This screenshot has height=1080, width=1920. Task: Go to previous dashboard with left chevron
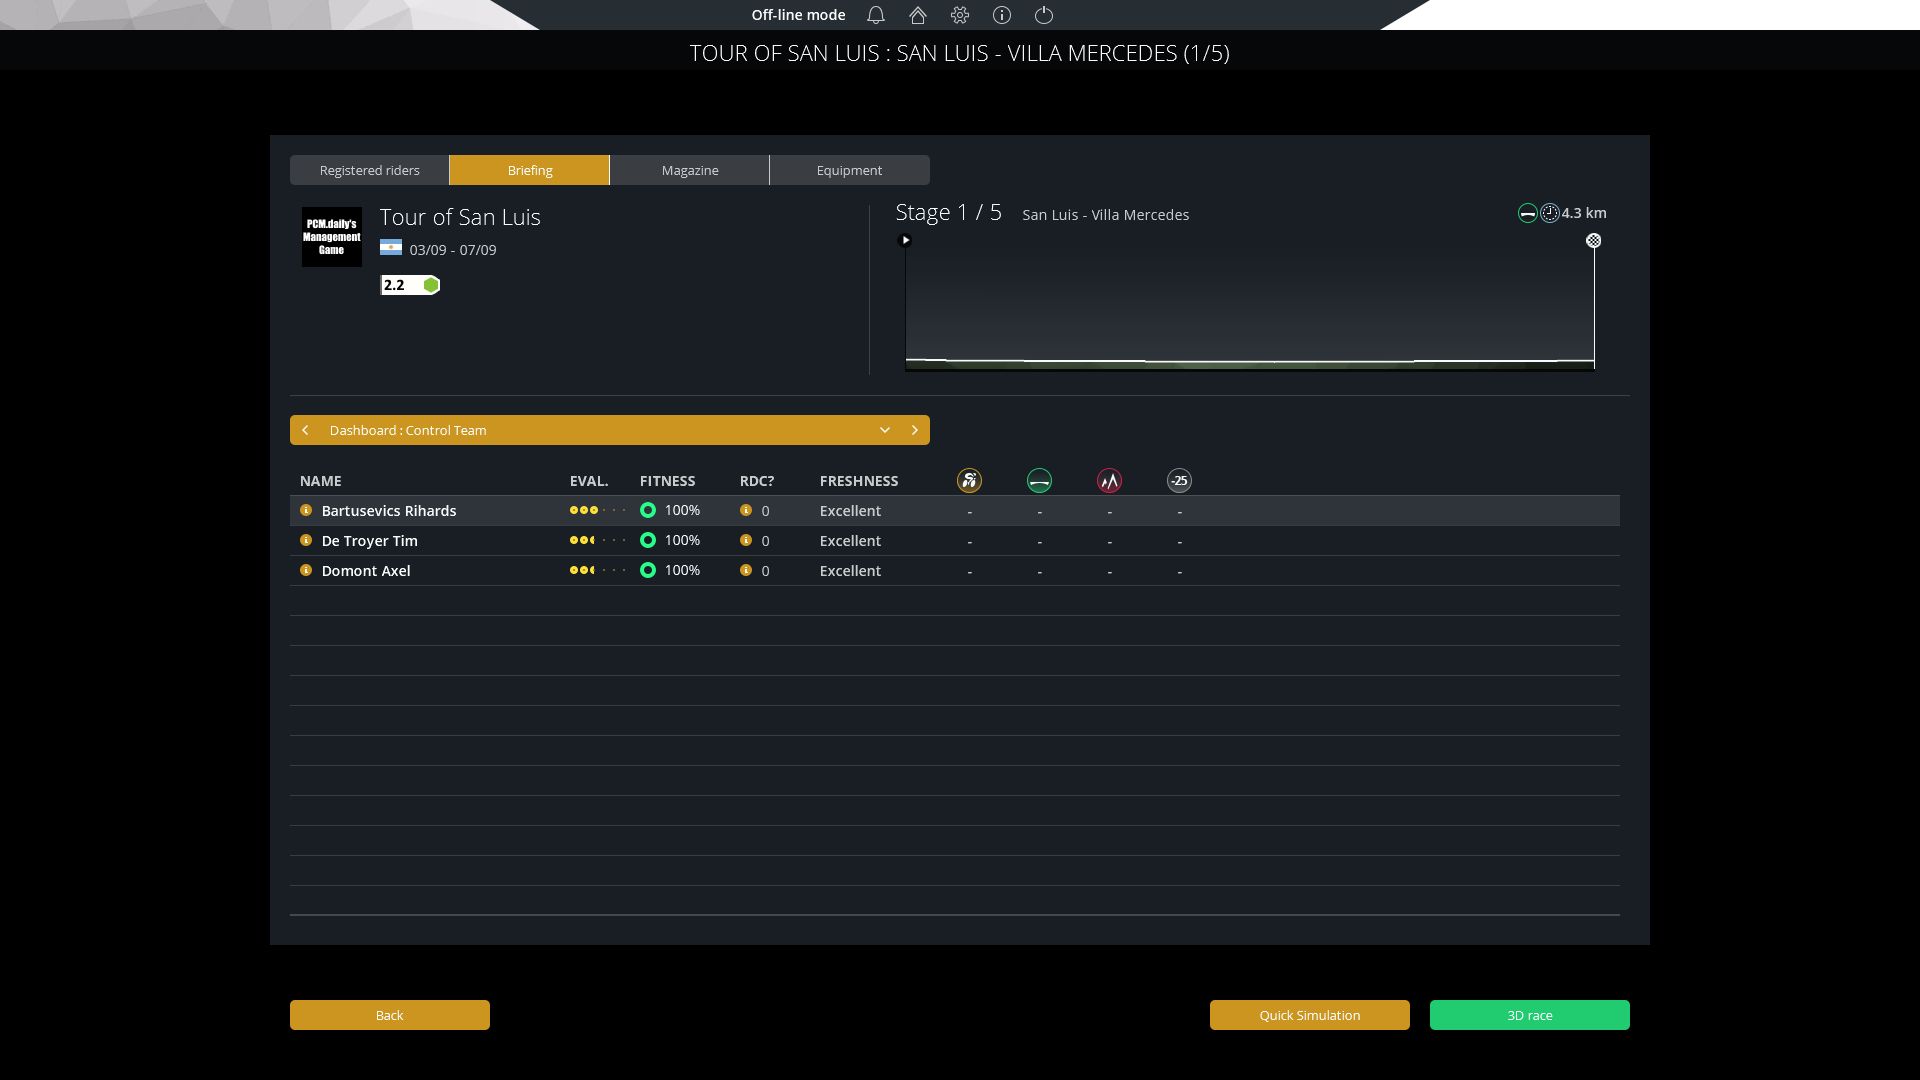point(306,430)
